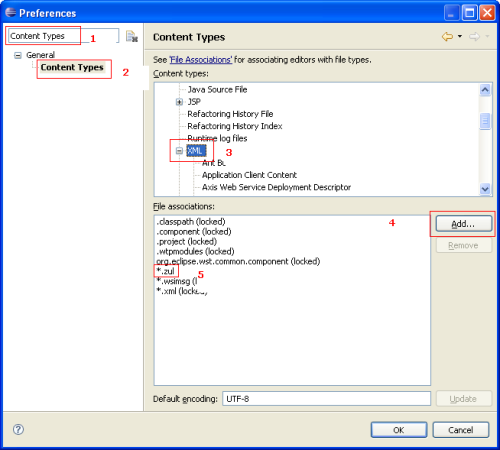Open the Forward history dropdown arrow
Viewport: 500px width, 450px height.
pyautogui.click(x=487, y=36)
